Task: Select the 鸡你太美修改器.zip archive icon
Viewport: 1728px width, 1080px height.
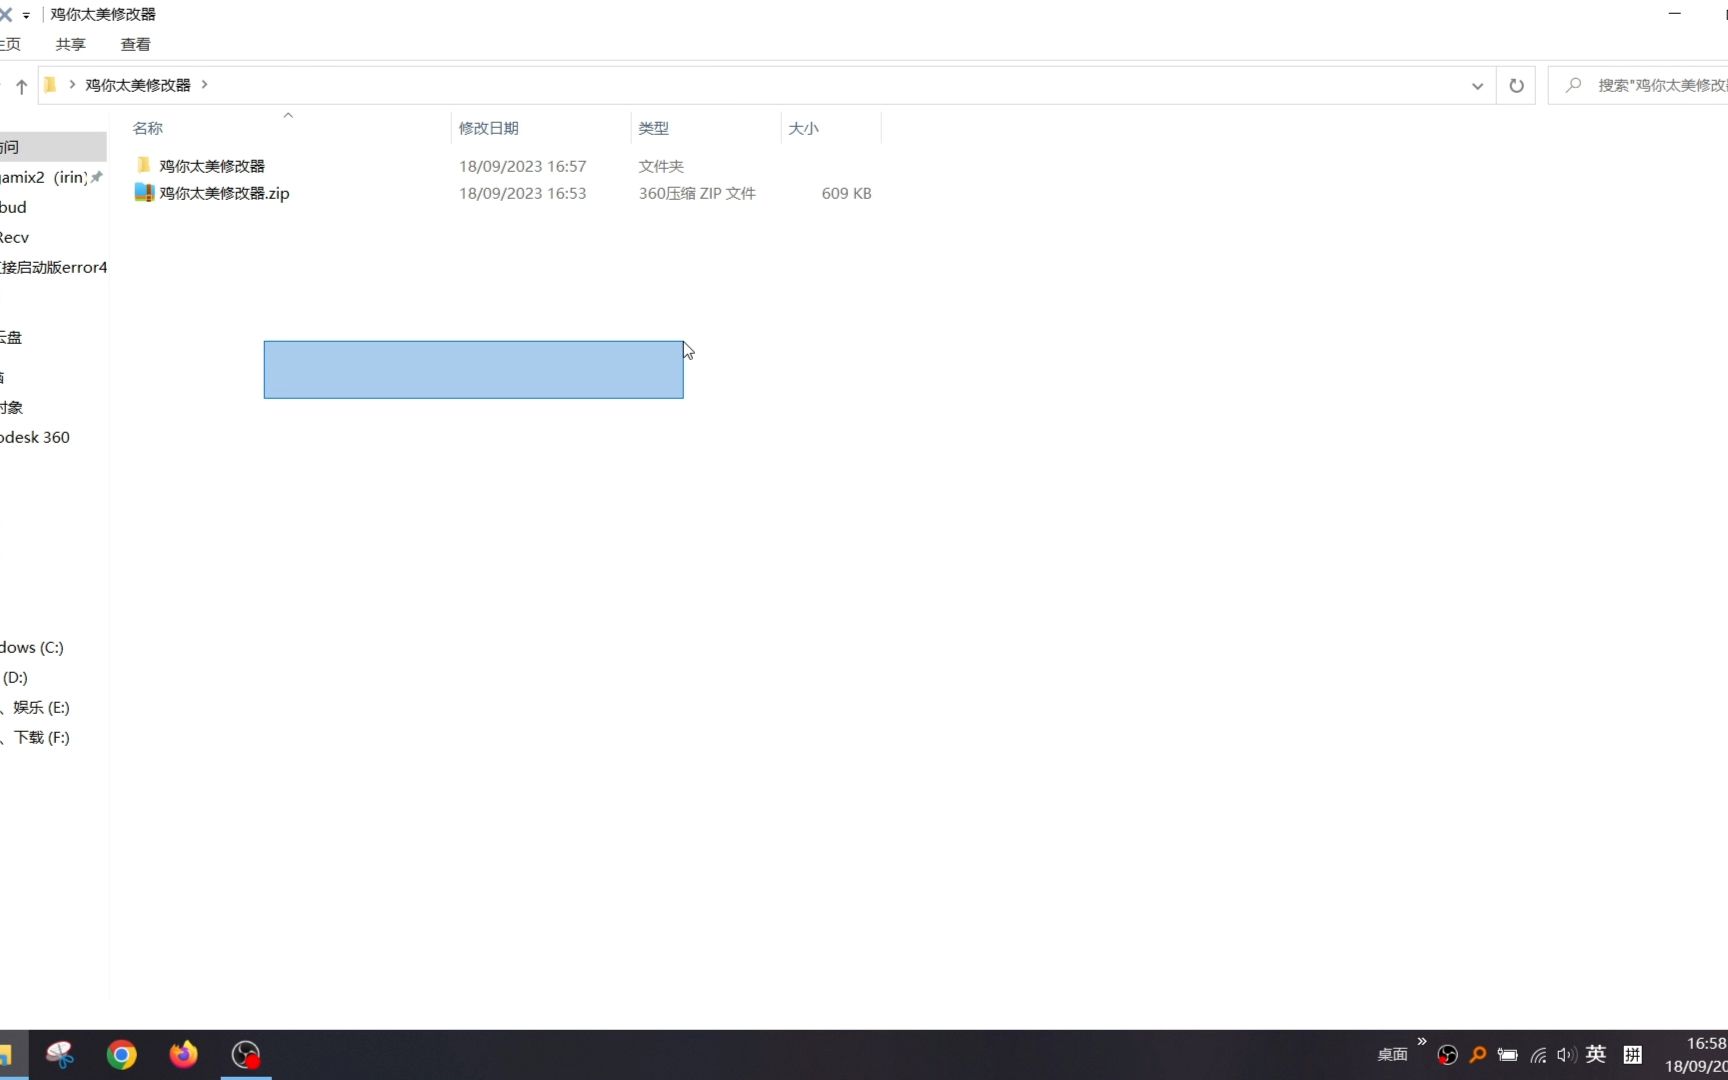Action: pos(144,193)
